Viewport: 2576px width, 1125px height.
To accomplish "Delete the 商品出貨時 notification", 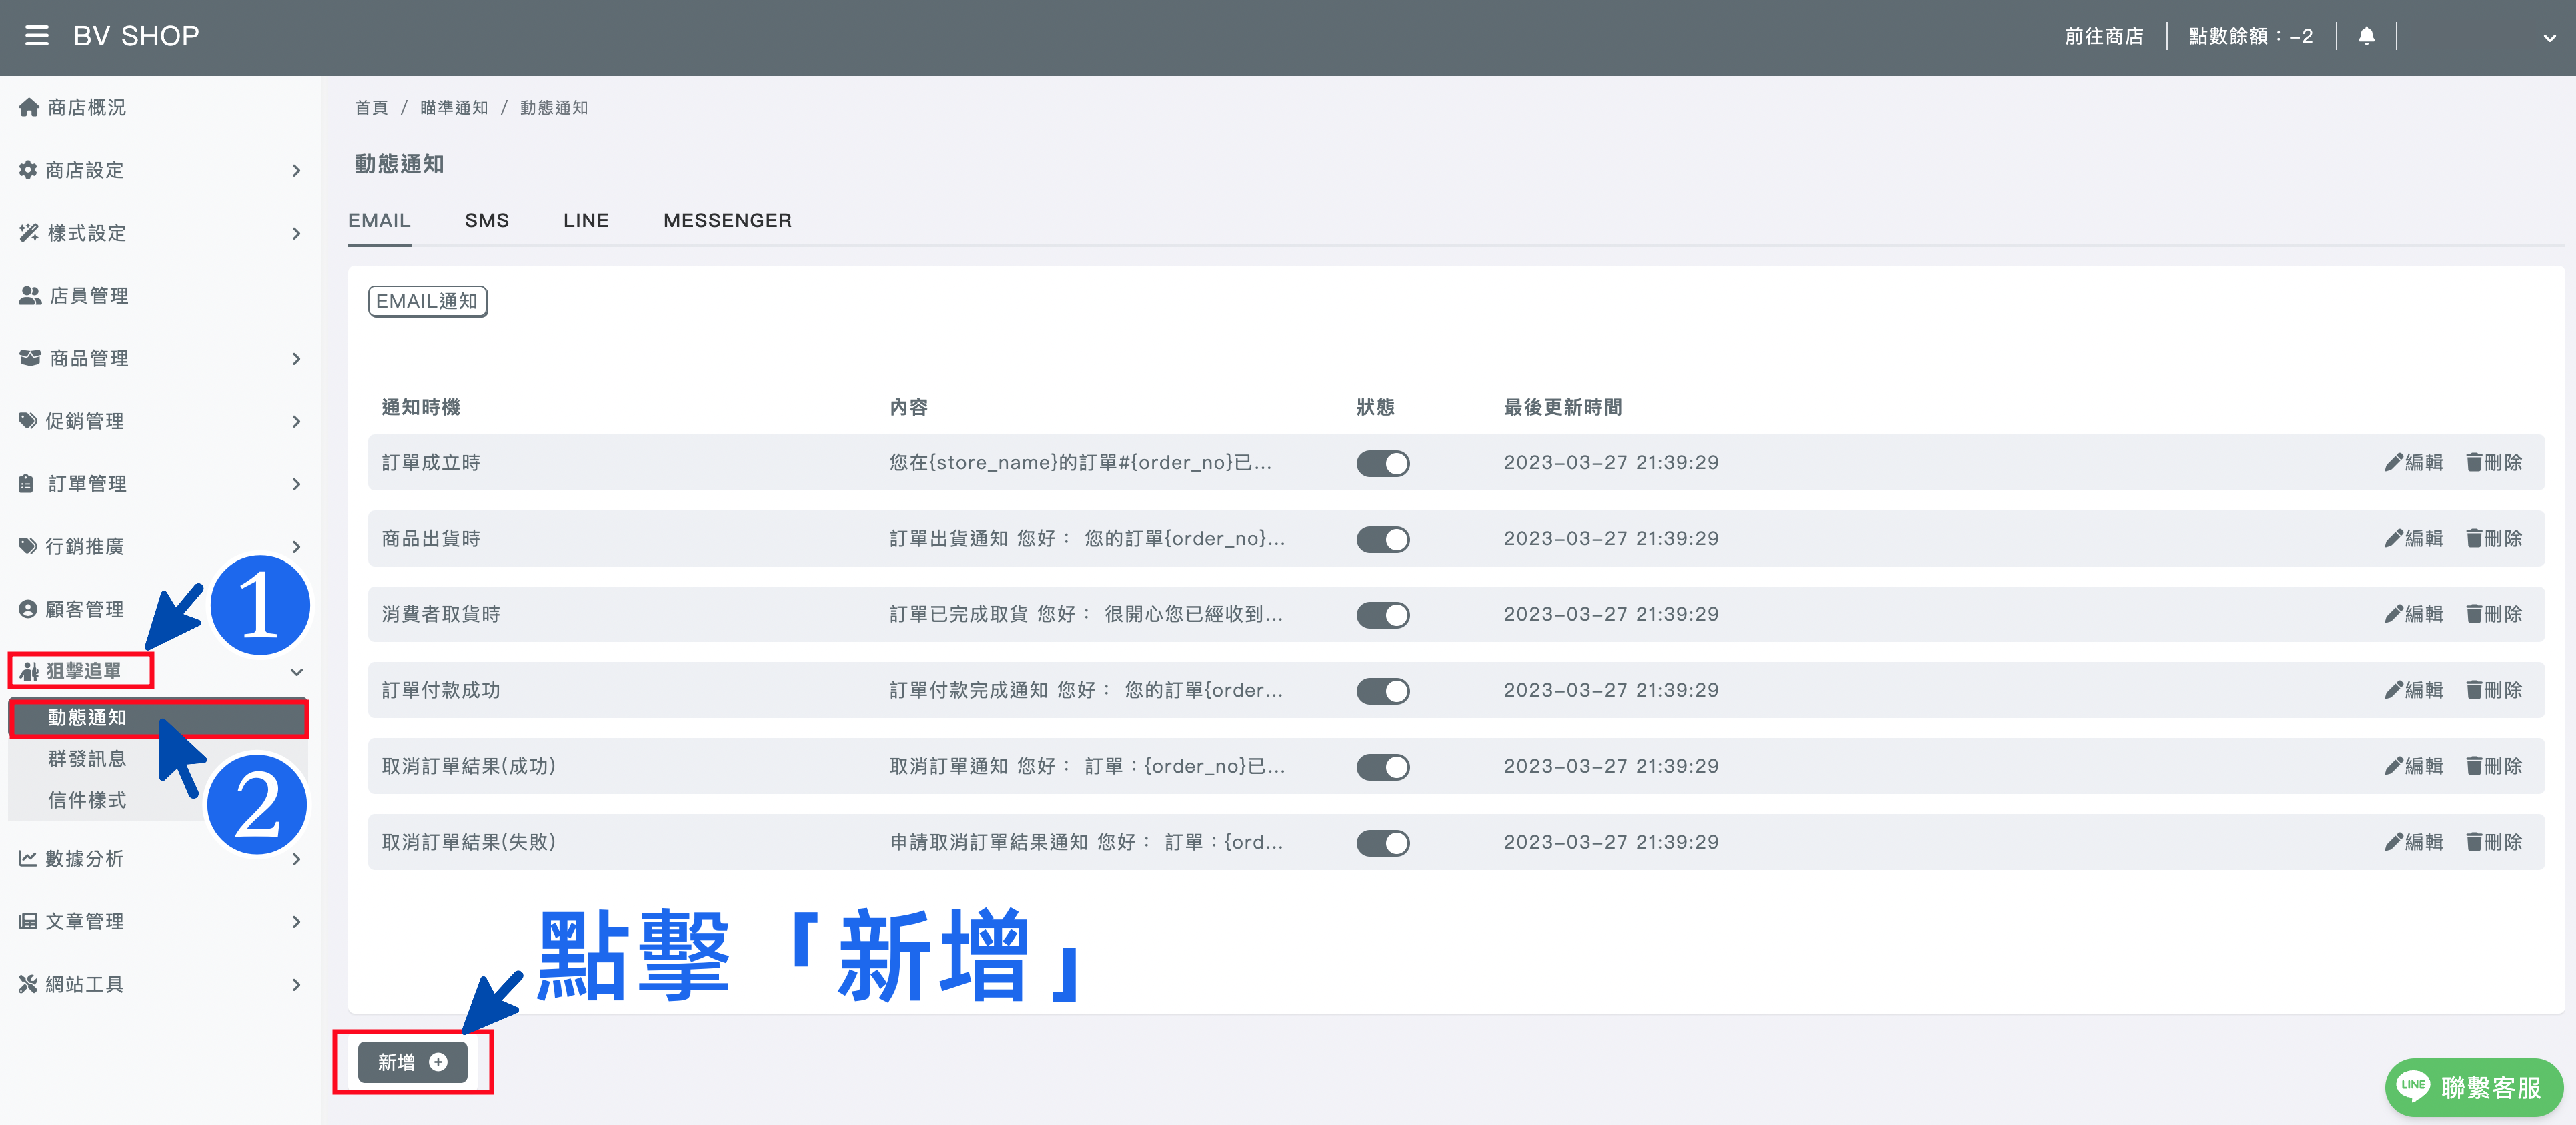I will [2494, 539].
